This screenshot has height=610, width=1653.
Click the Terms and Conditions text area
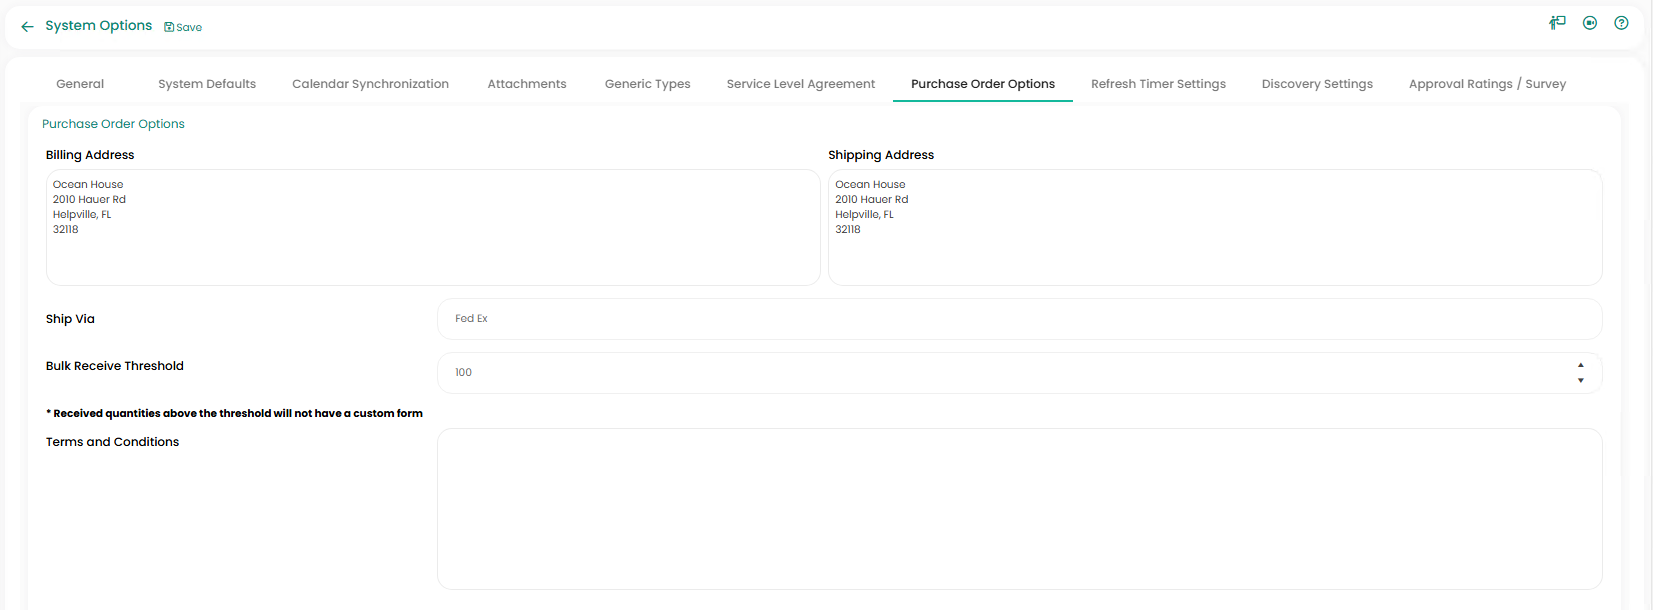click(1018, 509)
